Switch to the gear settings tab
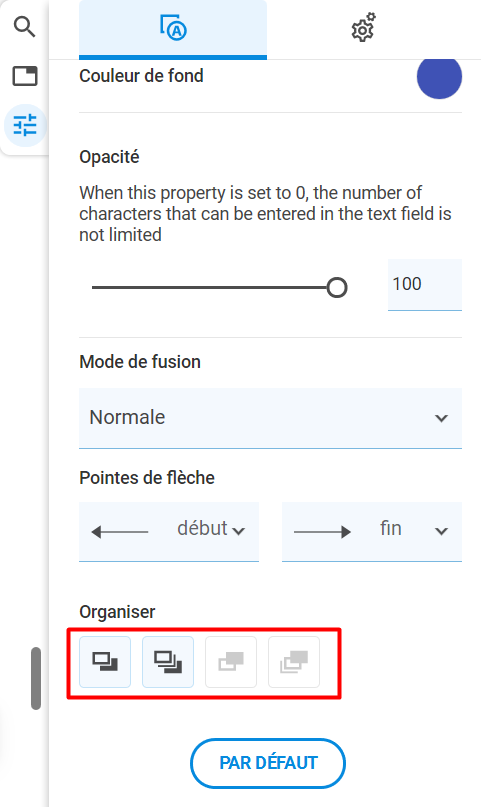 pyautogui.click(x=364, y=29)
